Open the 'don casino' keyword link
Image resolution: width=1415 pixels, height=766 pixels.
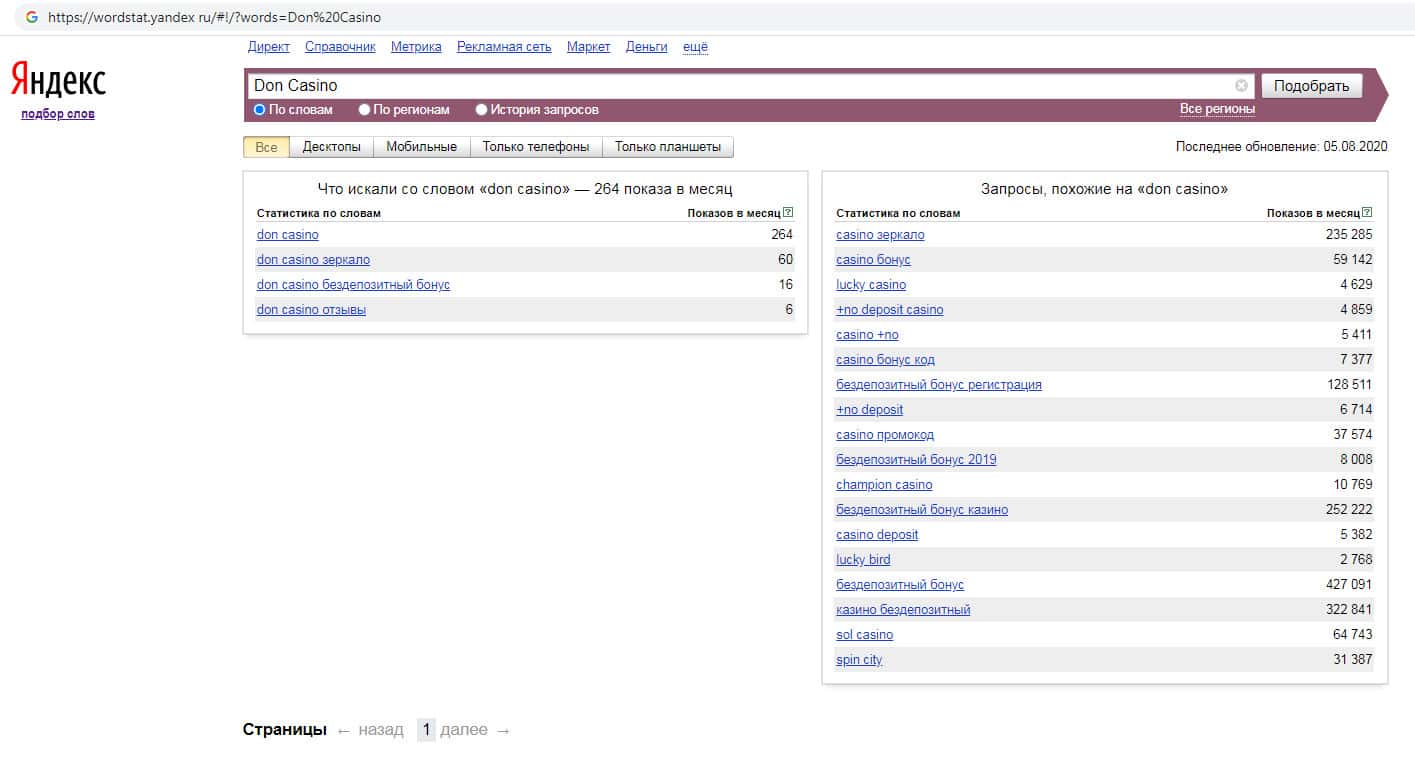coord(288,235)
